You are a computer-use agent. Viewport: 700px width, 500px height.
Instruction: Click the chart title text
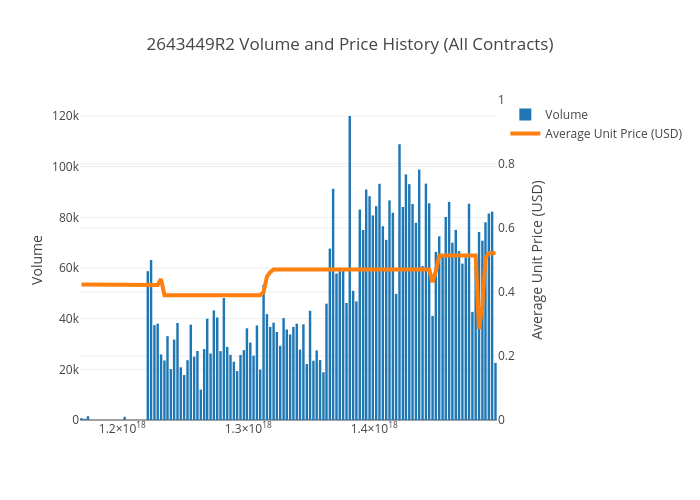pyautogui.click(x=350, y=44)
